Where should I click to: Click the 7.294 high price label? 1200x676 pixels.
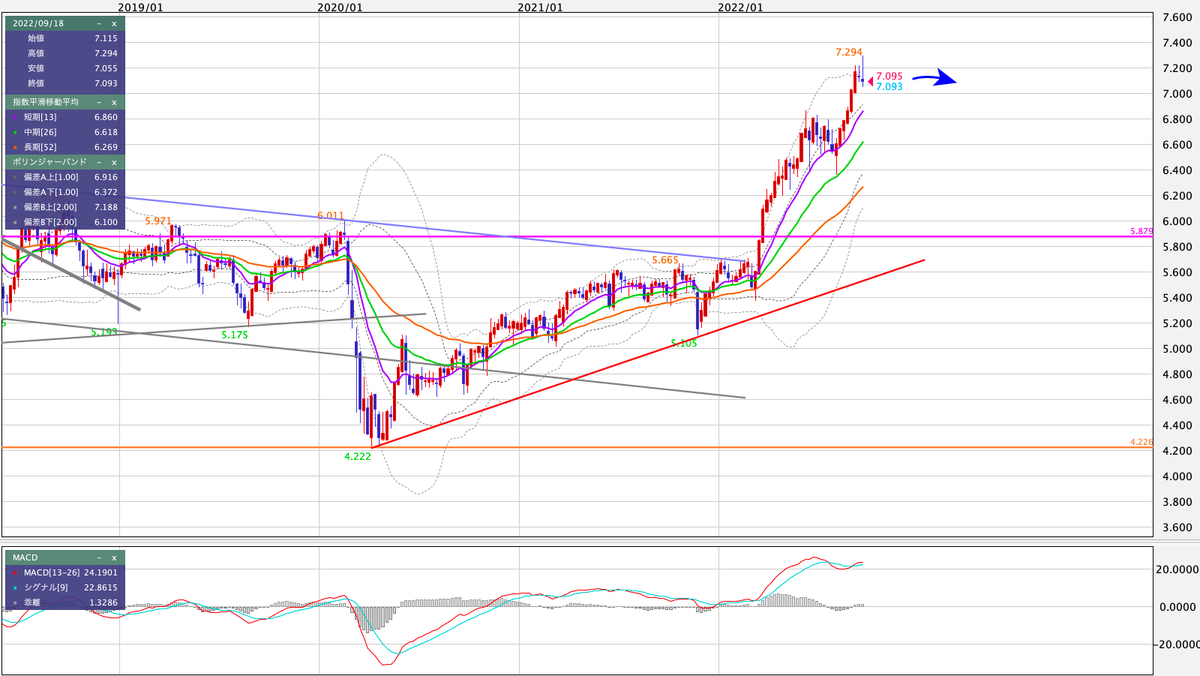pos(848,50)
